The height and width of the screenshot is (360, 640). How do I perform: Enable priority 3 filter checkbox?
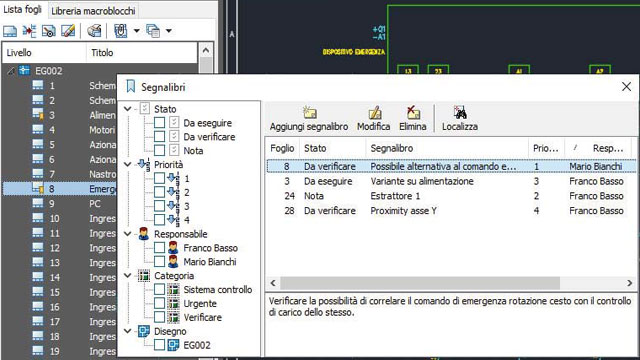pyautogui.click(x=160, y=206)
